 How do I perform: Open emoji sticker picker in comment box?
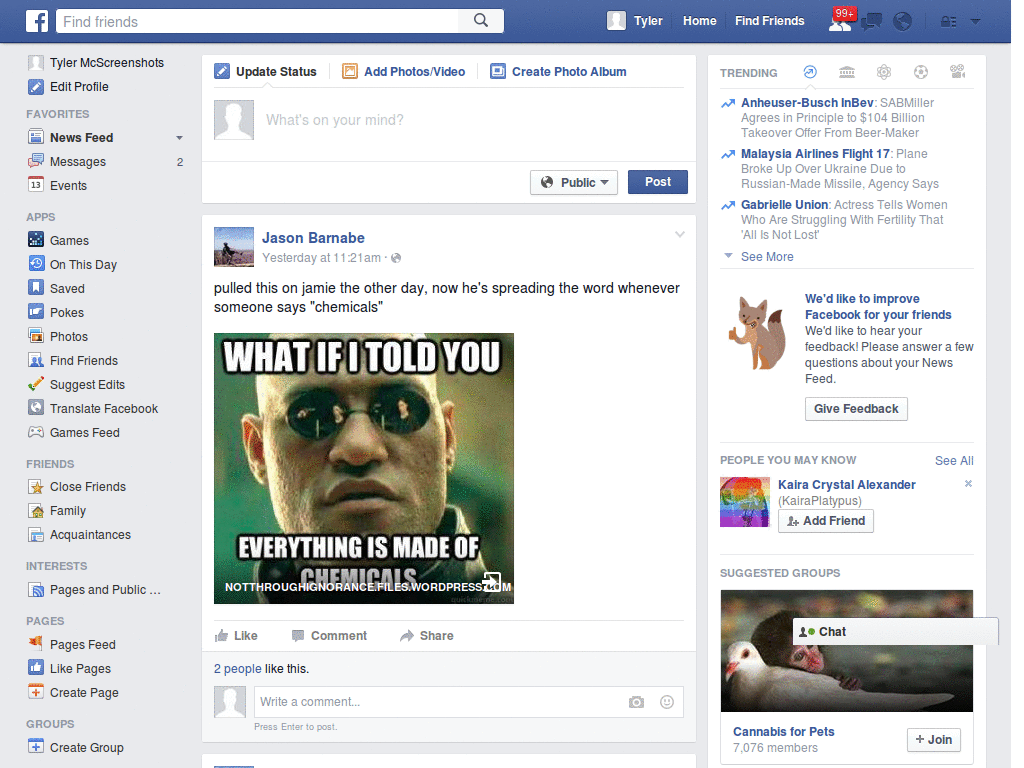tap(667, 702)
